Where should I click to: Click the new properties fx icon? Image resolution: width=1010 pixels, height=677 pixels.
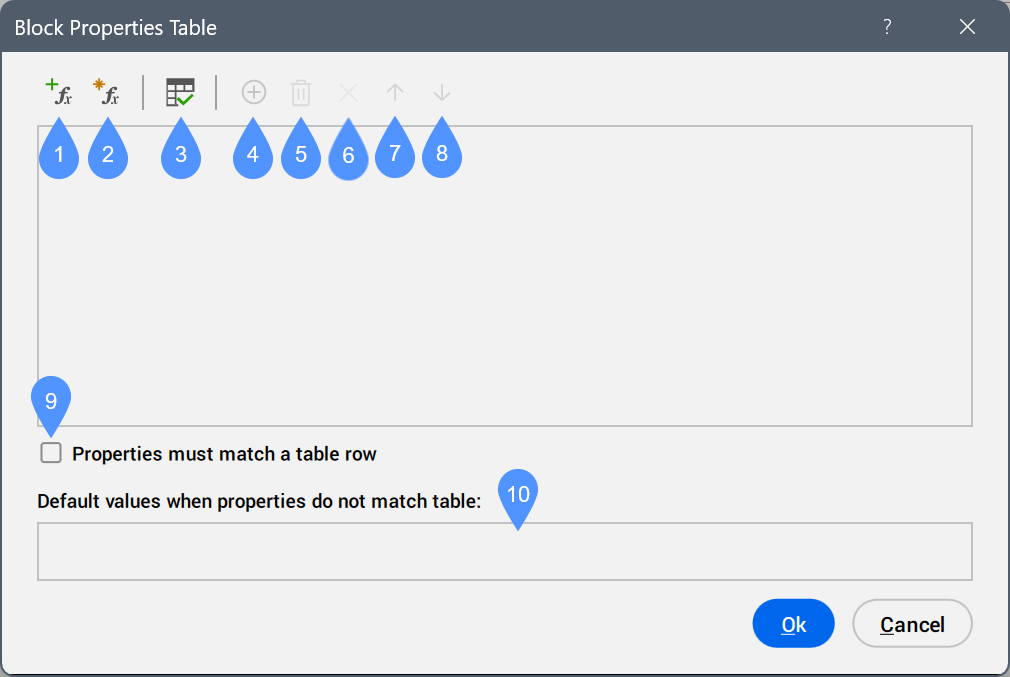(106, 93)
